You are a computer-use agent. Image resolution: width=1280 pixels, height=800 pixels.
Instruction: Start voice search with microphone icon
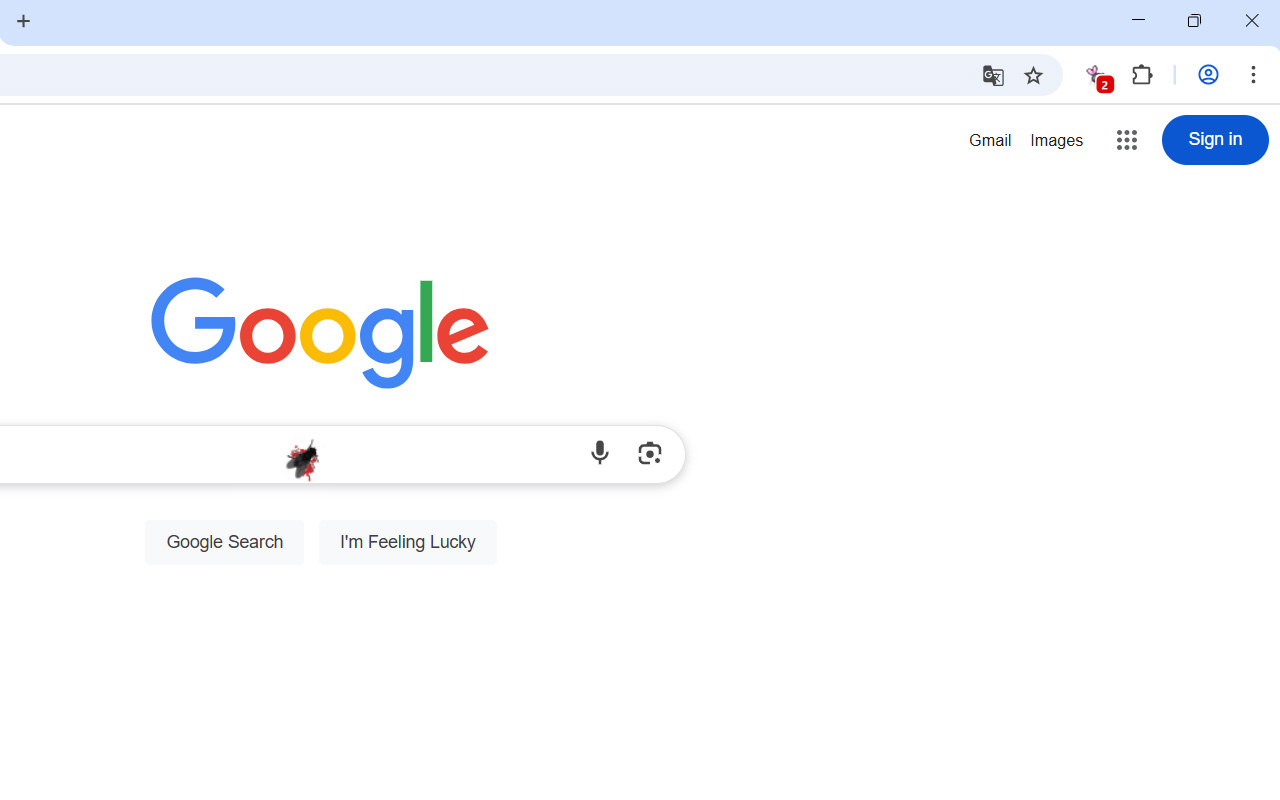[x=600, y=453]
